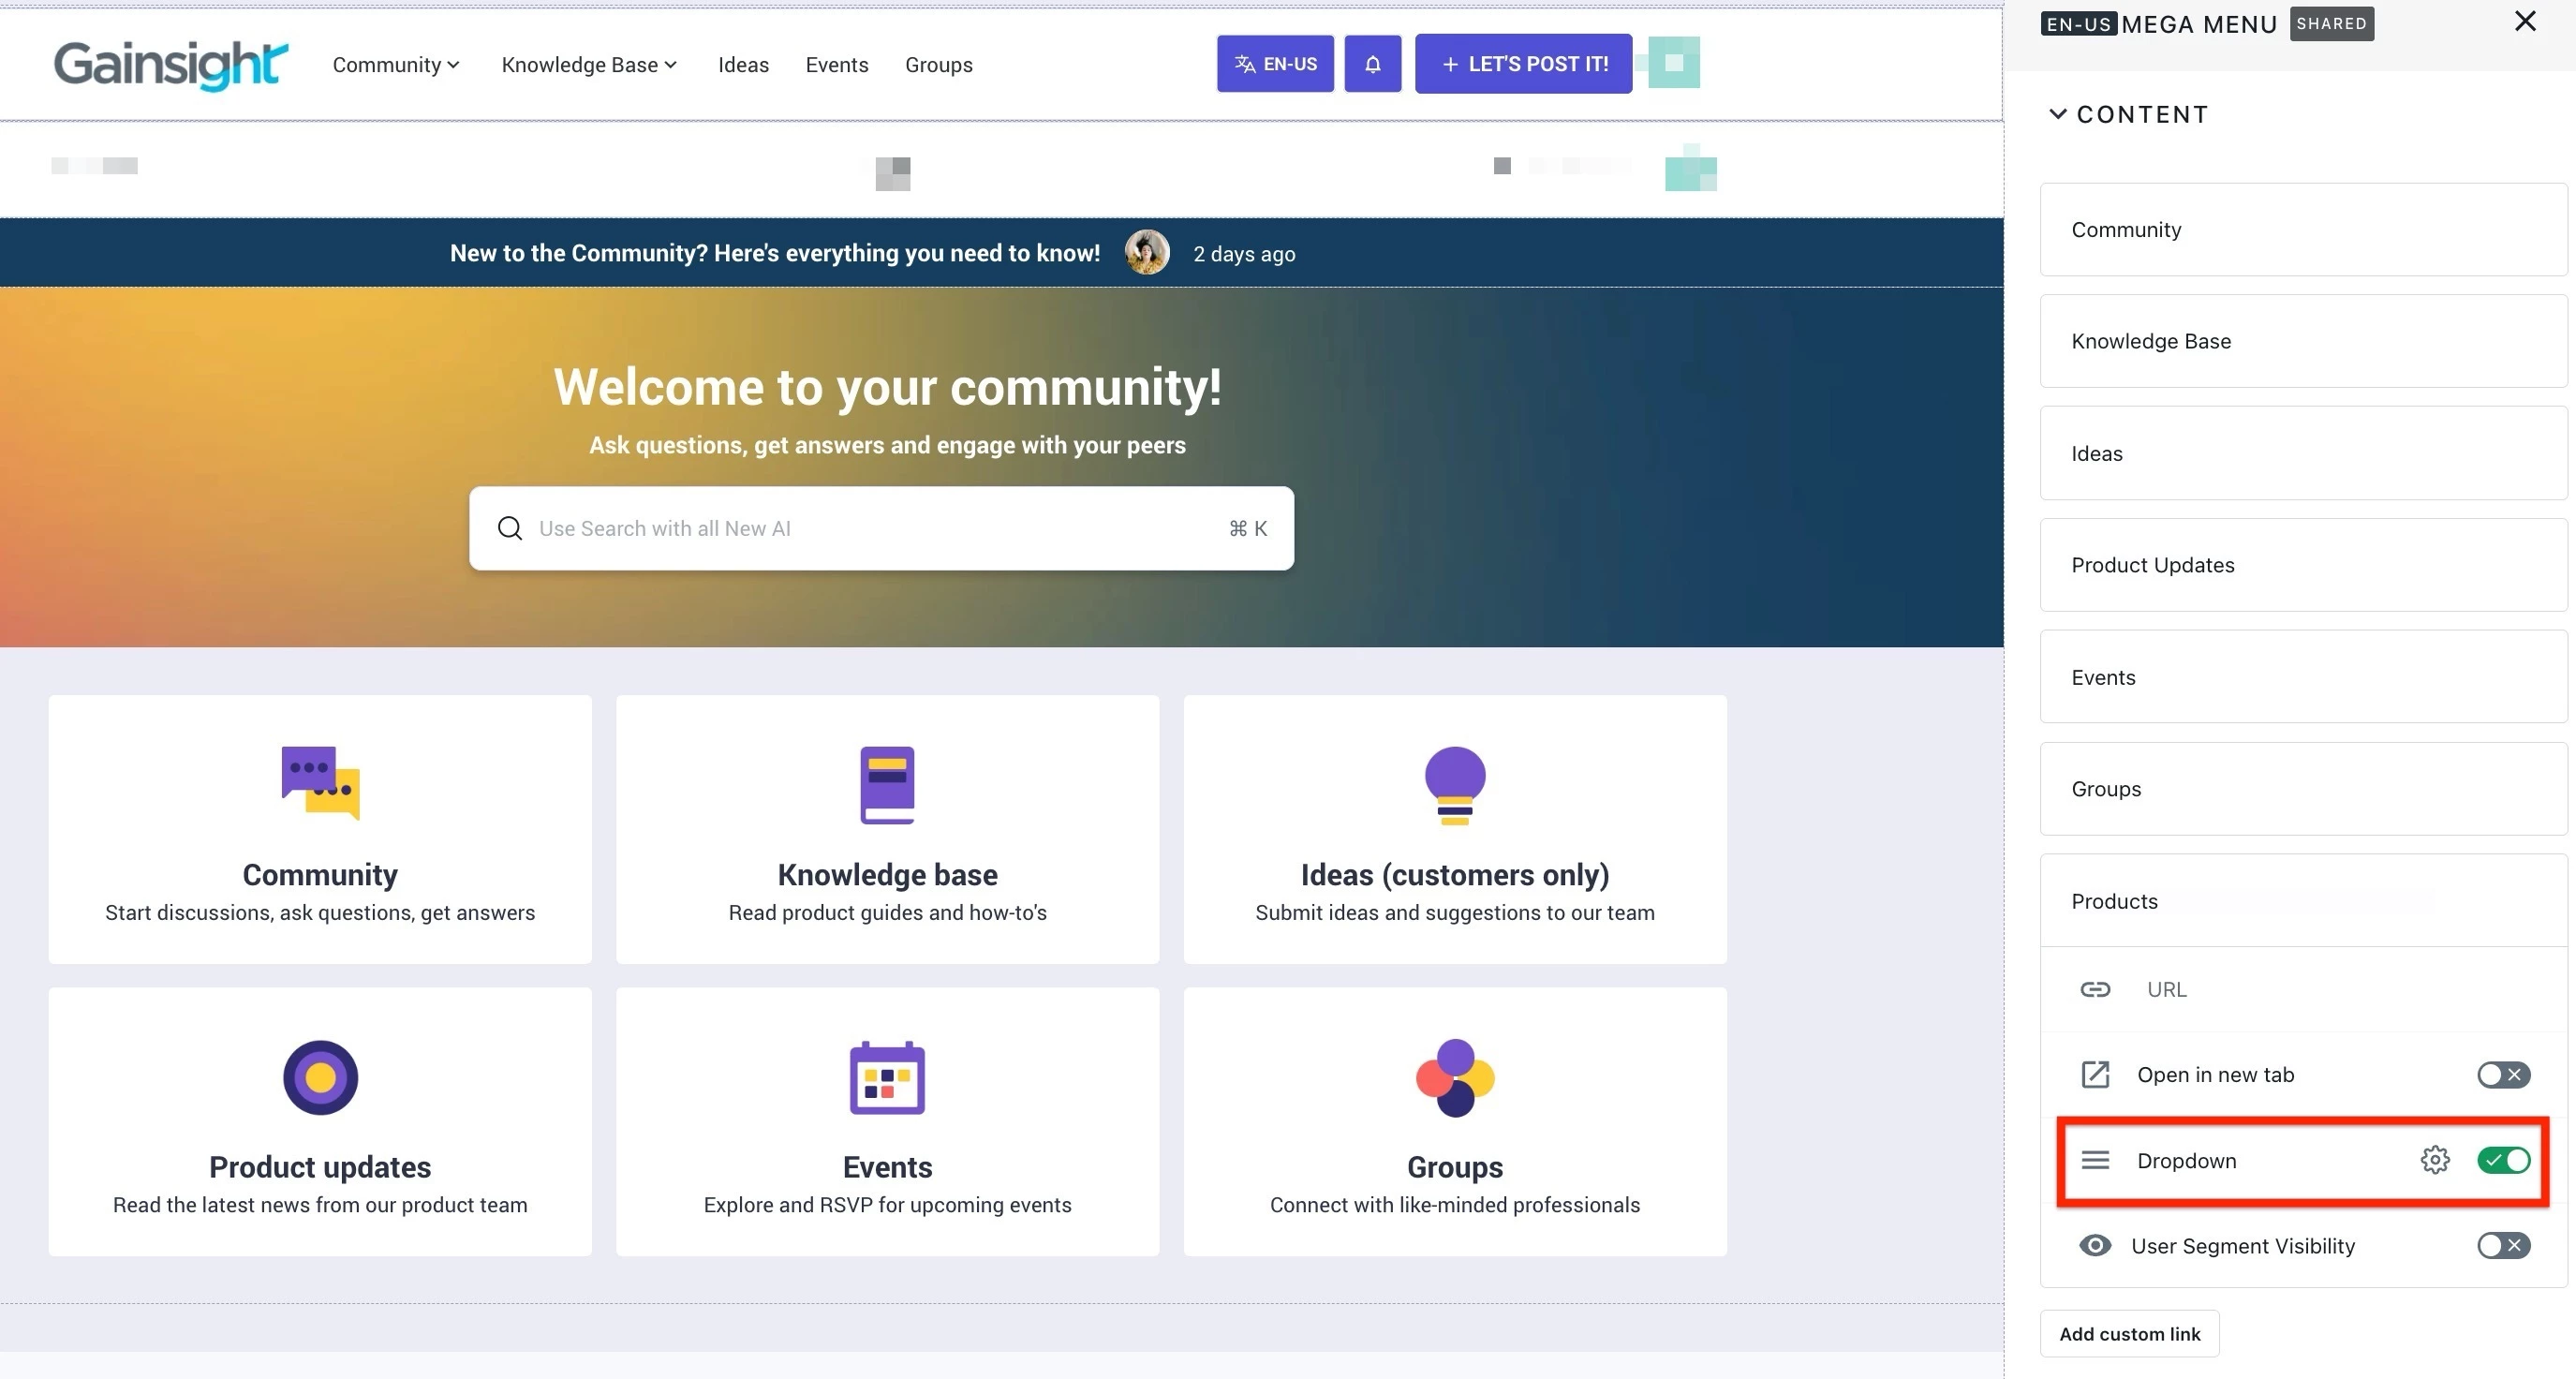
Task: Click the Groups colored circles icon
Action: tap(1454, 1078)
